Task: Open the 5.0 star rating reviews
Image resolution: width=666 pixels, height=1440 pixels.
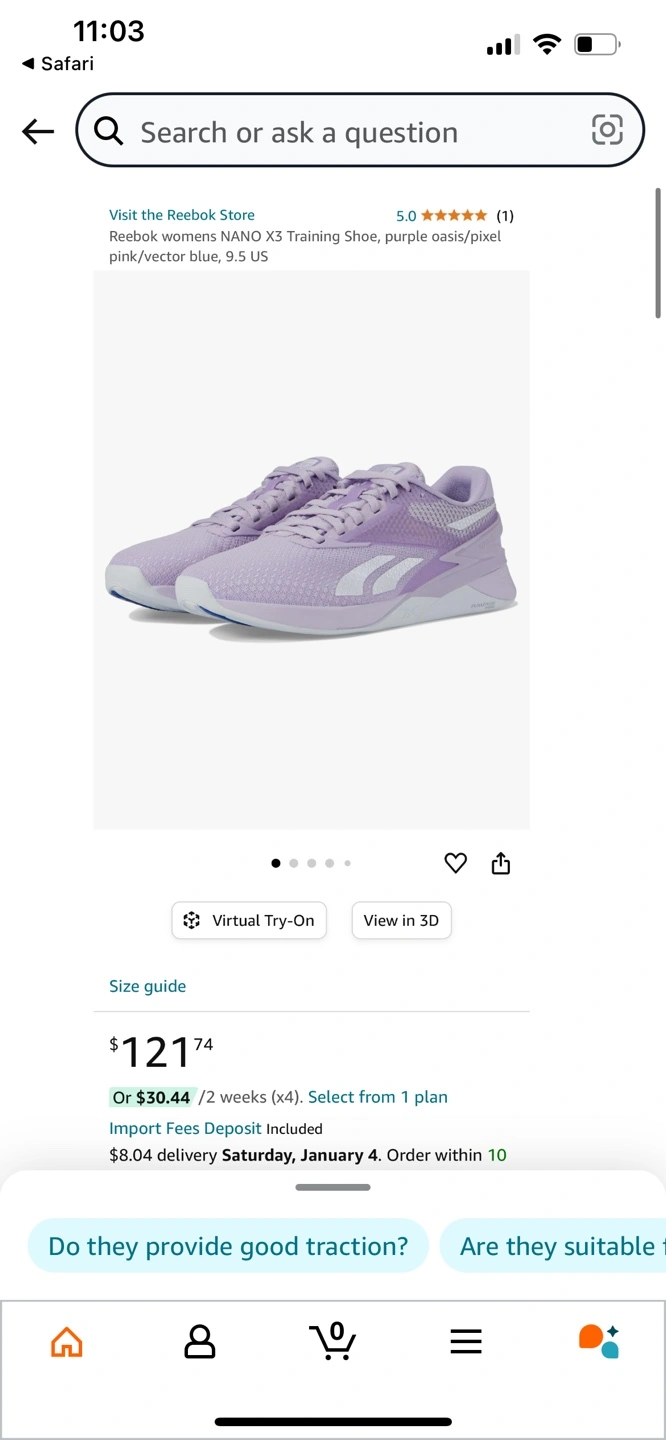Action: click(x=454, y=215)
